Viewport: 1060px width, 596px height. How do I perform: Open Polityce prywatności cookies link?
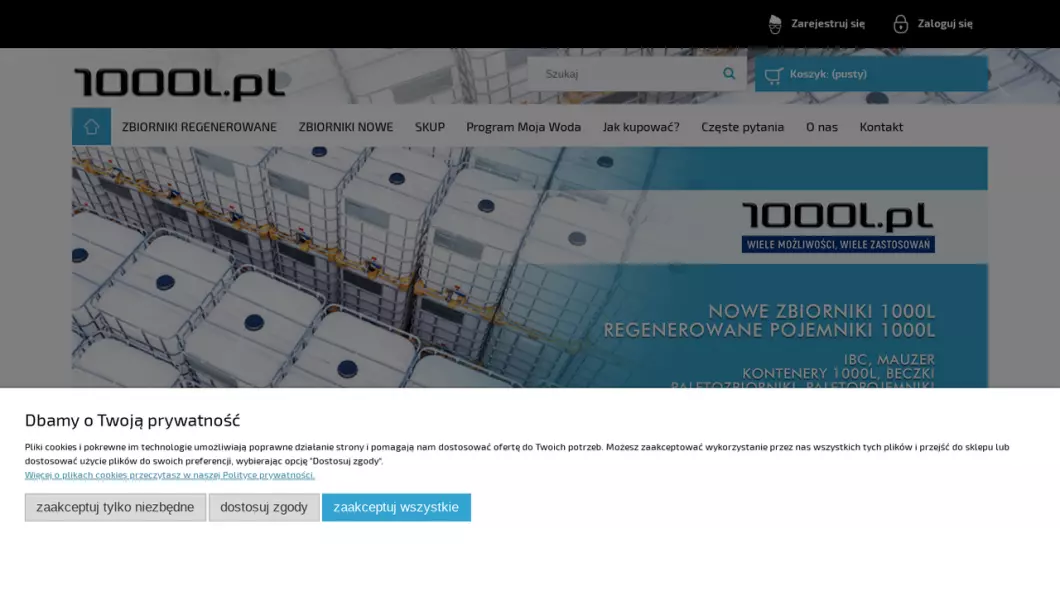(170, 475)
